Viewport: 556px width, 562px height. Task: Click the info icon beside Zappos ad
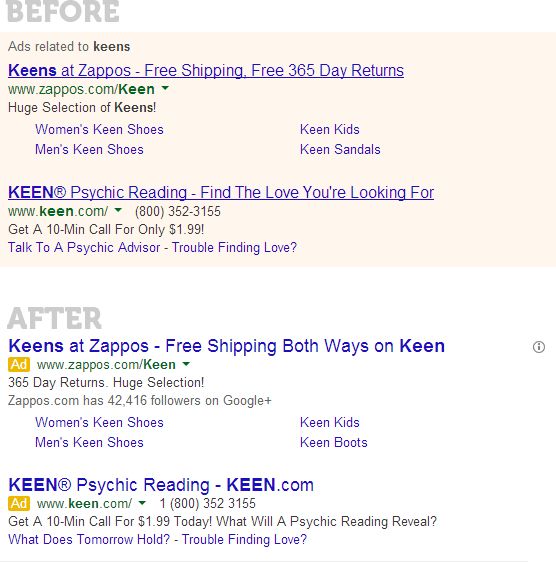(539, 347)
